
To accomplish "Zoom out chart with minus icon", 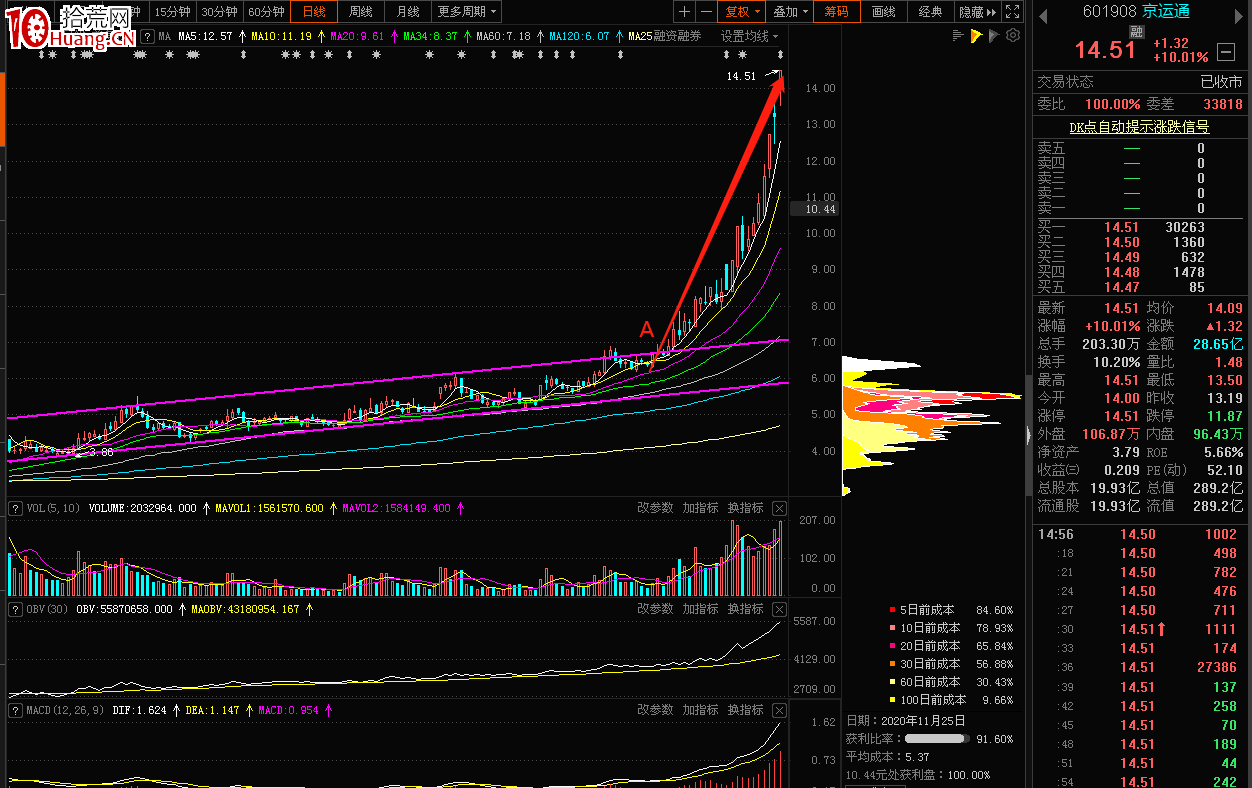I will coord(706,12).
